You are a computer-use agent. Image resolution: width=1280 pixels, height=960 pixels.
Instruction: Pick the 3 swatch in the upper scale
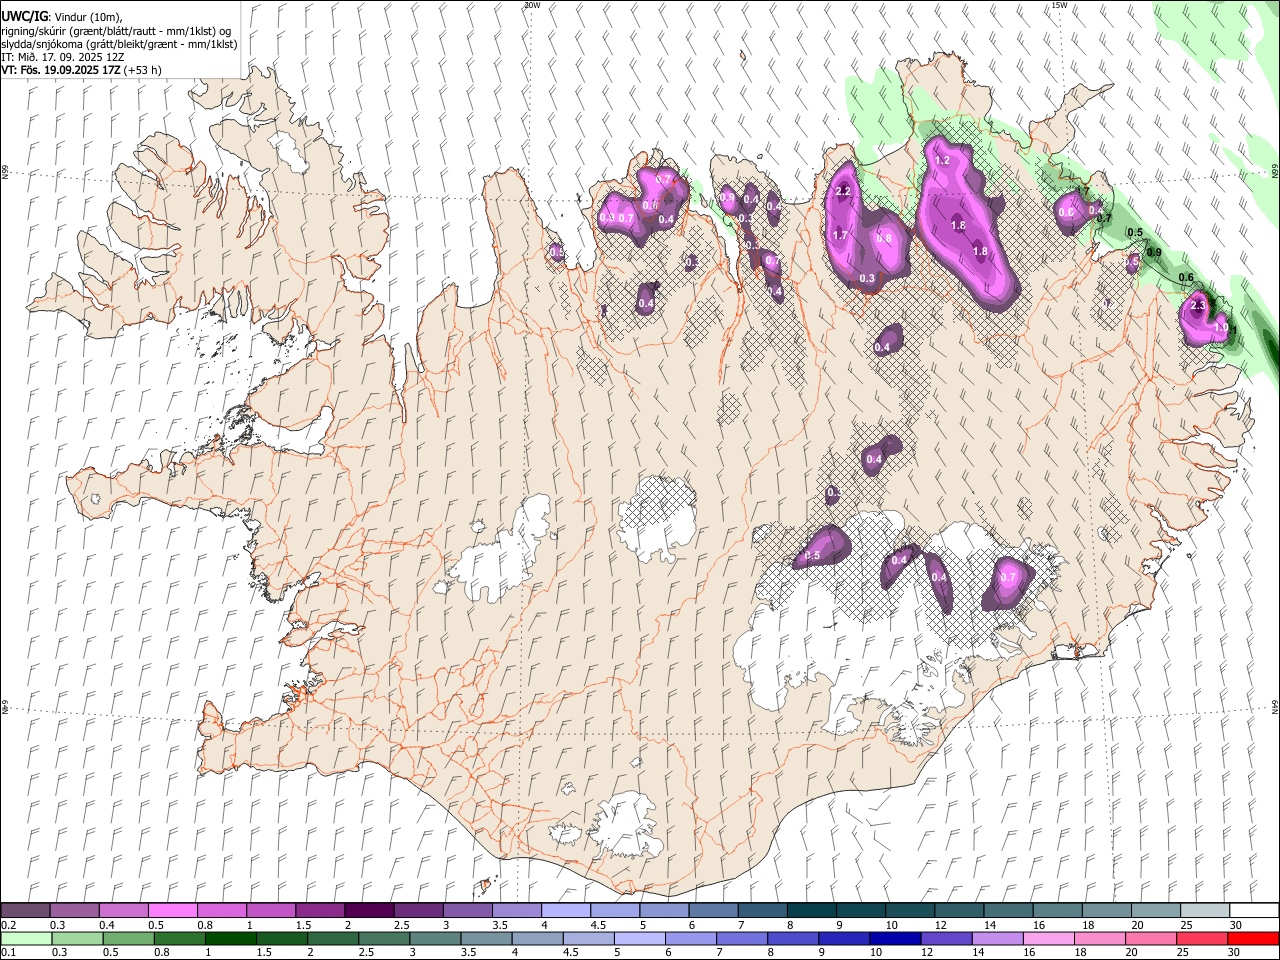[467, 910]
